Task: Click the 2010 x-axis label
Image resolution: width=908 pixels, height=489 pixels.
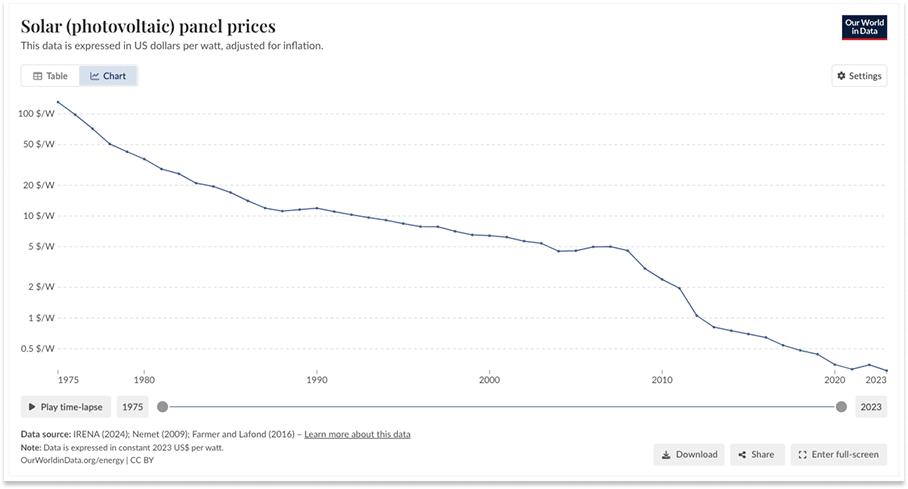Action: click(x=662, y=380)
